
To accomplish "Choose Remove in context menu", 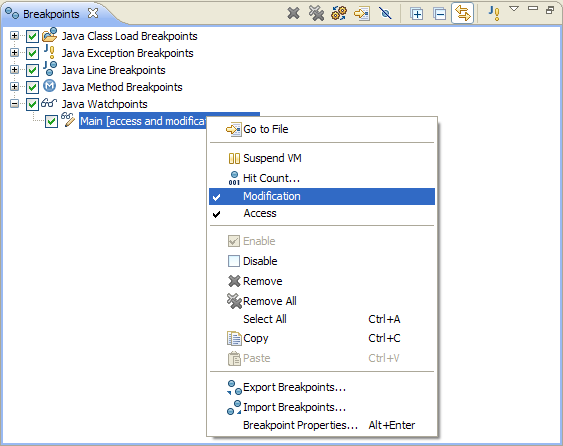I will coord(322,281).
